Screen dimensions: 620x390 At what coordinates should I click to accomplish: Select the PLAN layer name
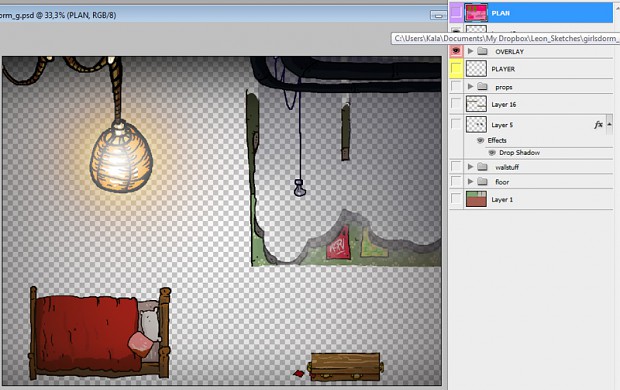click(x=500, y=13)
